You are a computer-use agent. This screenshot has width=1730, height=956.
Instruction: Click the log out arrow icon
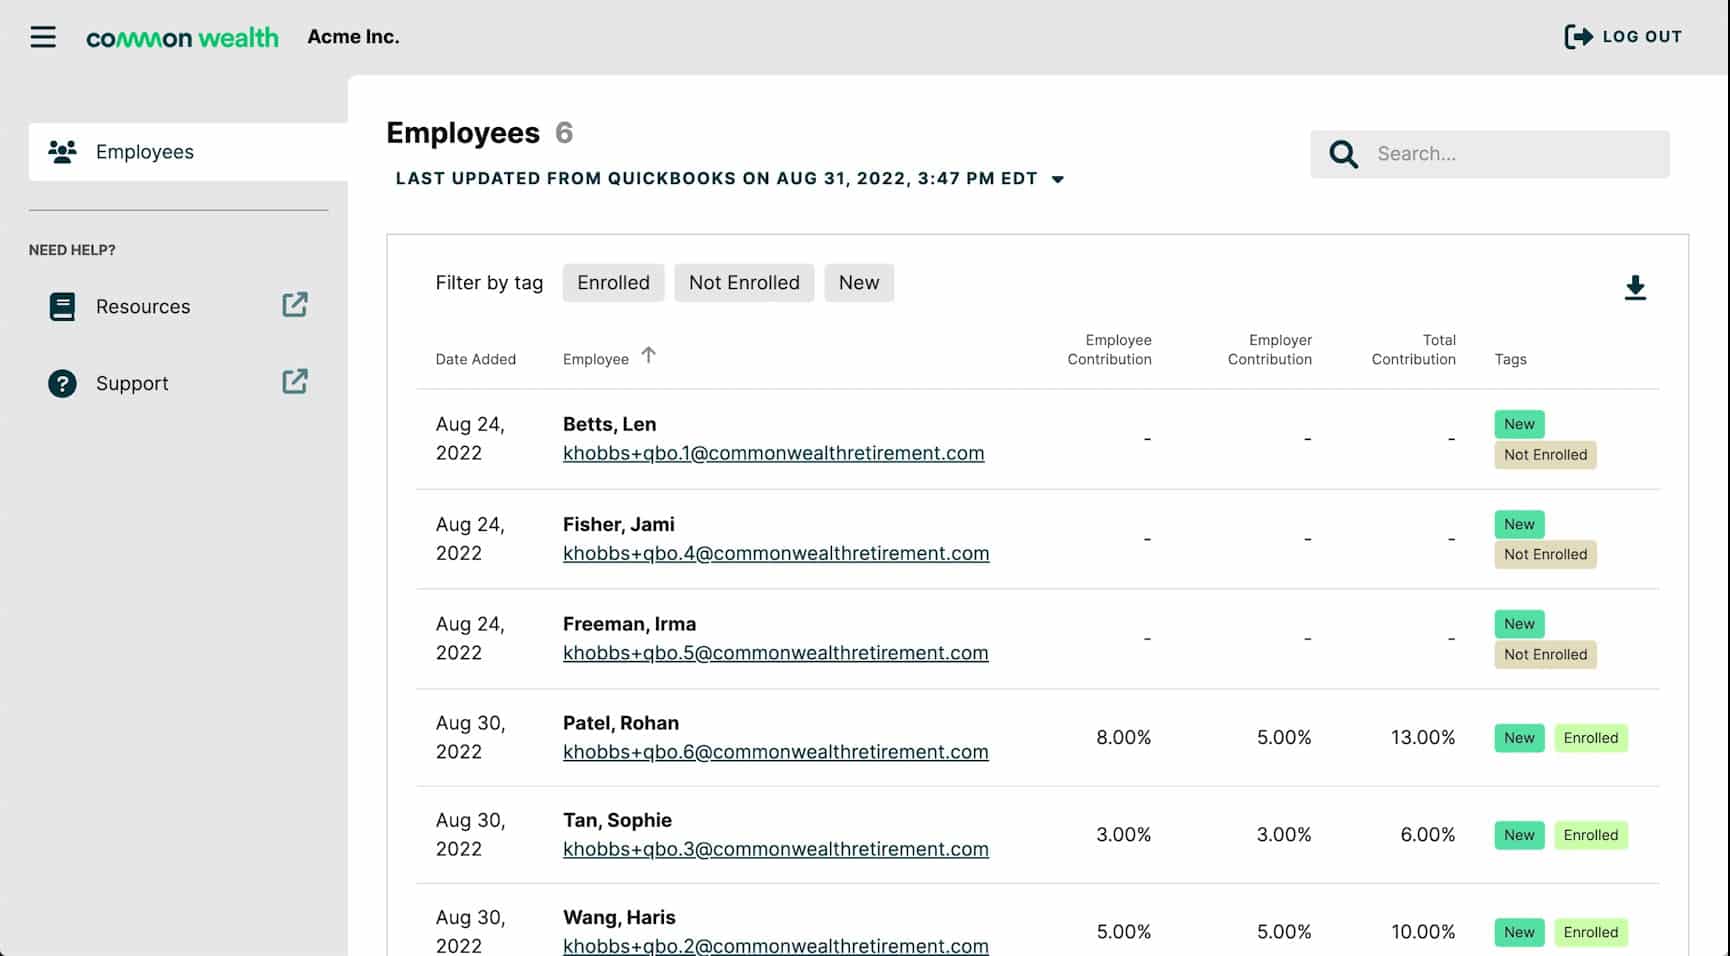(x=1578, y=37)
